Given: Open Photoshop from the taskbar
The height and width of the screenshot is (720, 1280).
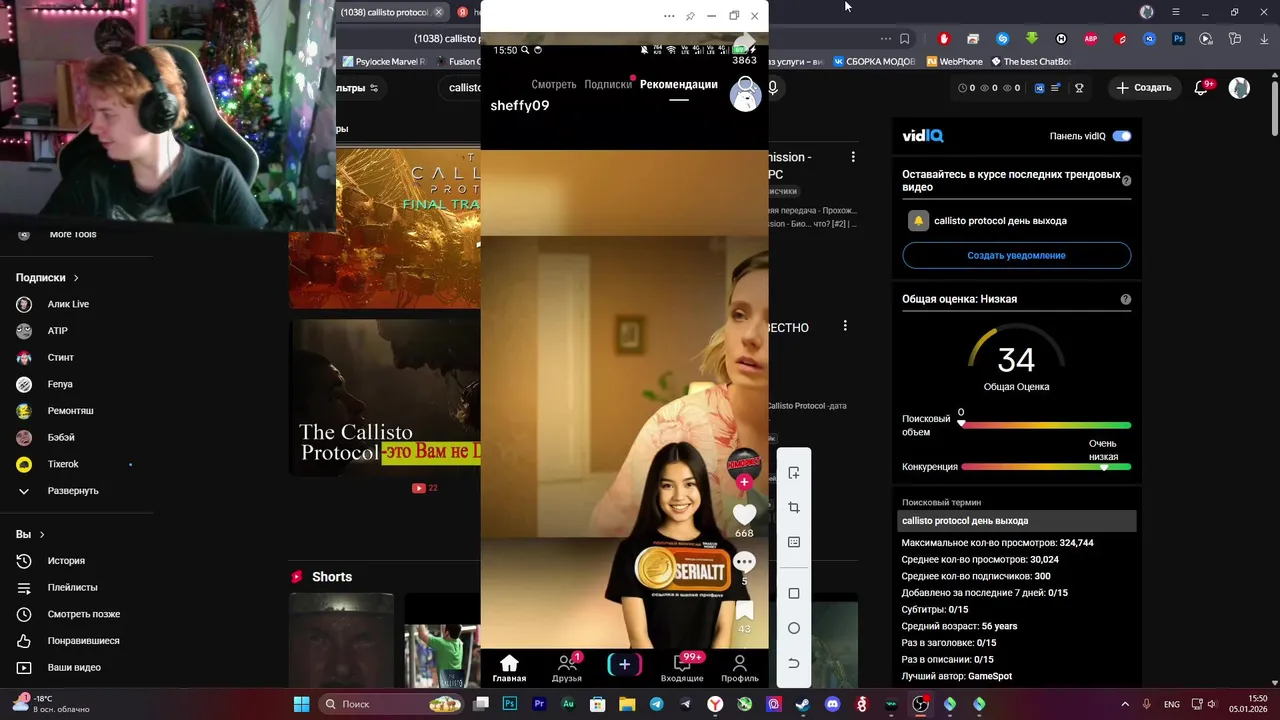Looking at the screenshot, I should 510,704.
